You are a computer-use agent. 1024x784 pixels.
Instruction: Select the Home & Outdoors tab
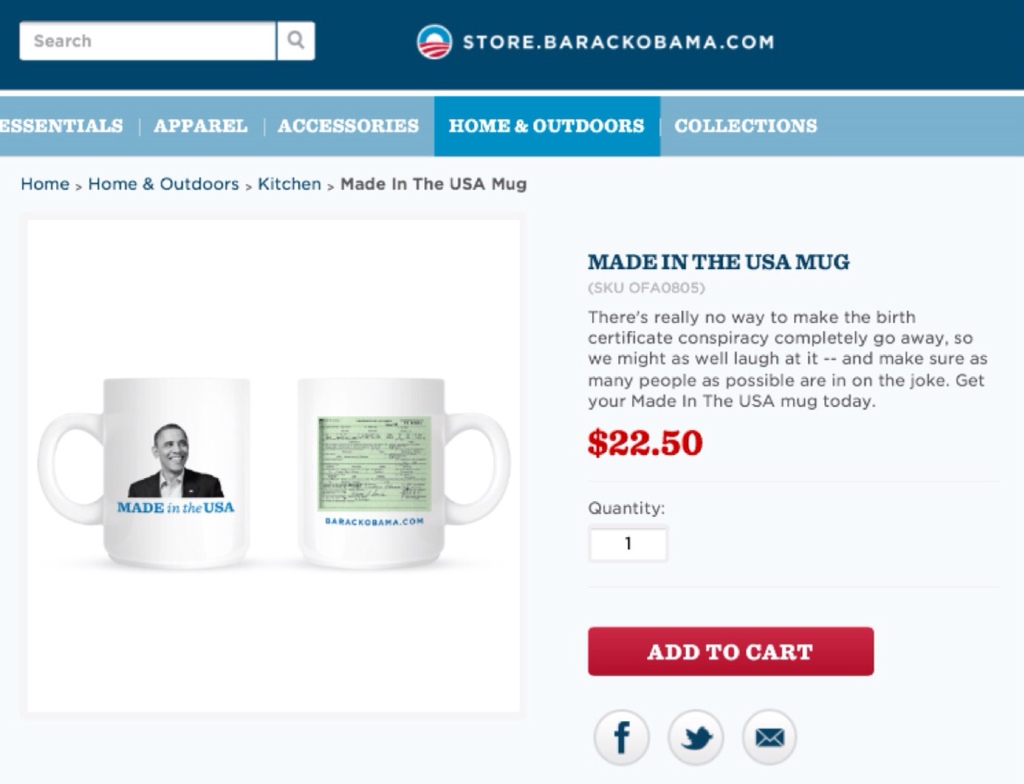point(547,126)
